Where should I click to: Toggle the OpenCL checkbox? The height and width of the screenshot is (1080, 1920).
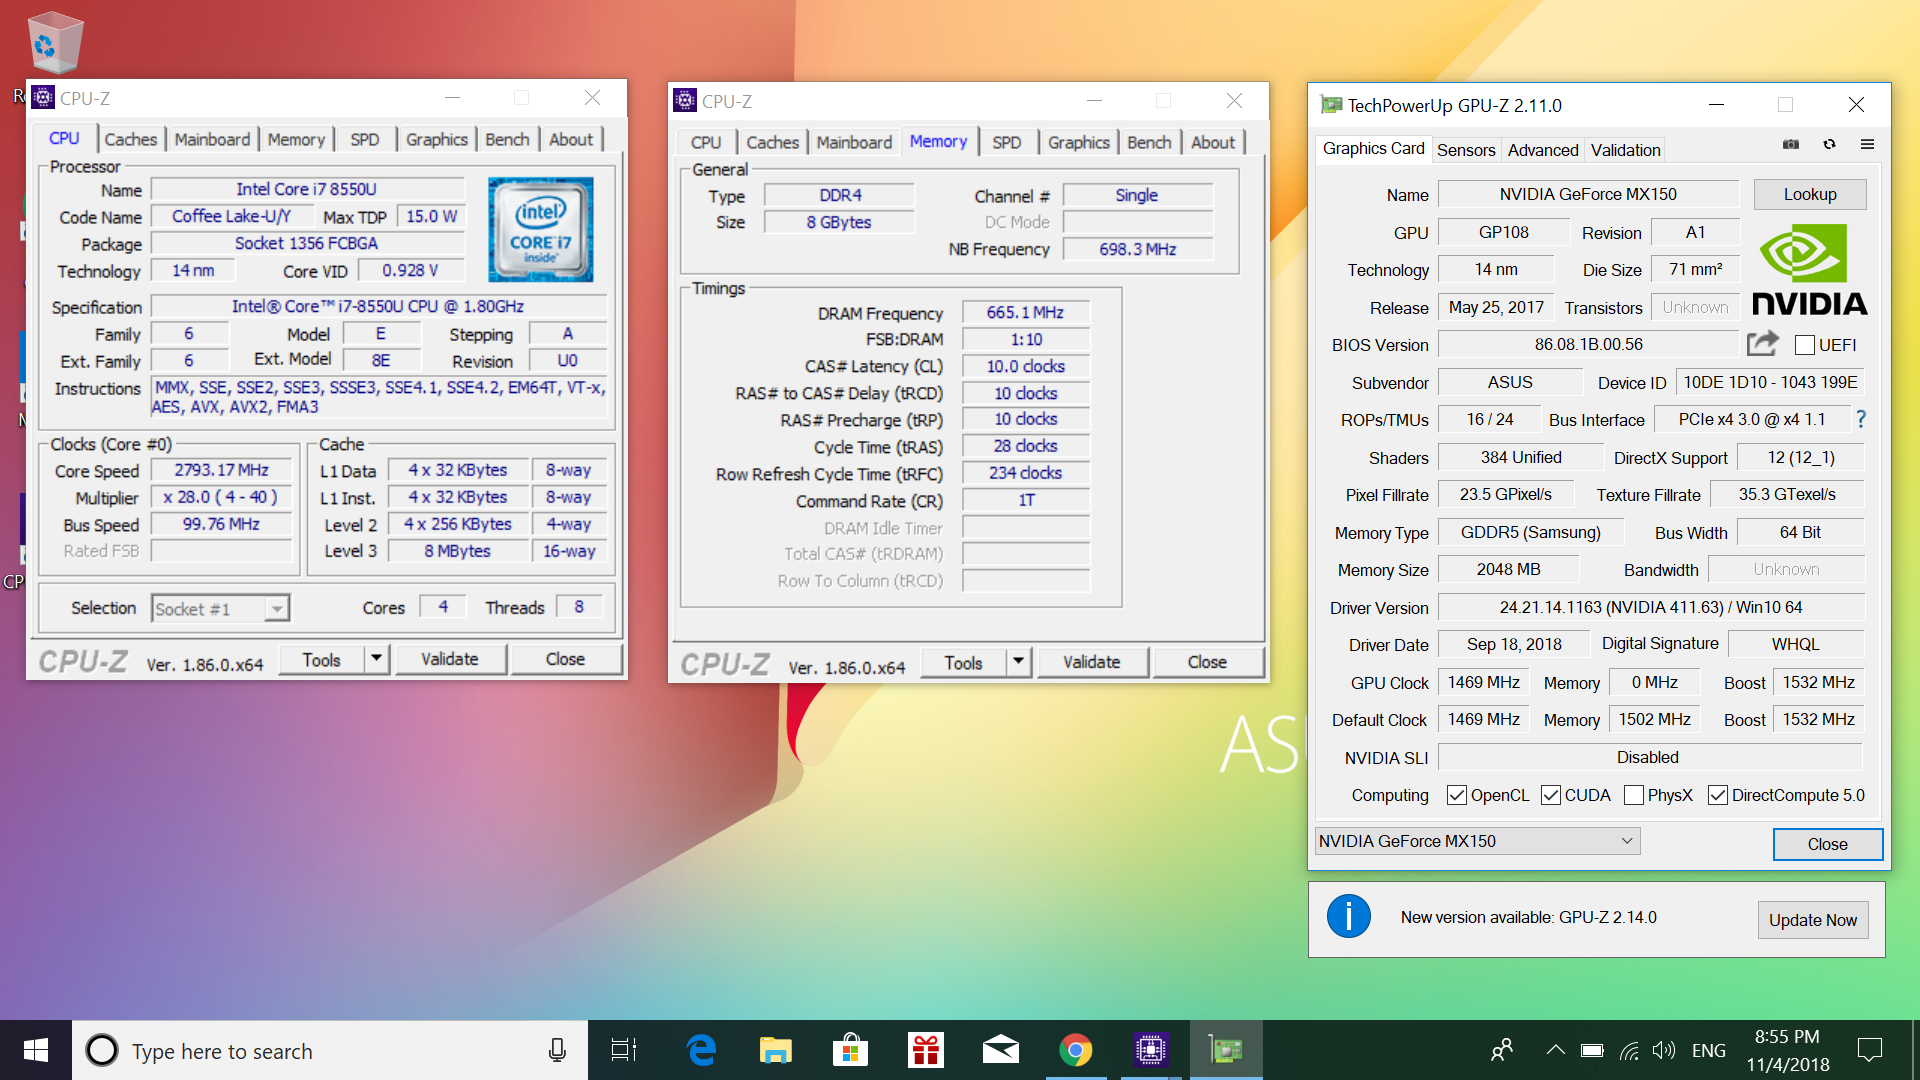tap(1457, 795)
